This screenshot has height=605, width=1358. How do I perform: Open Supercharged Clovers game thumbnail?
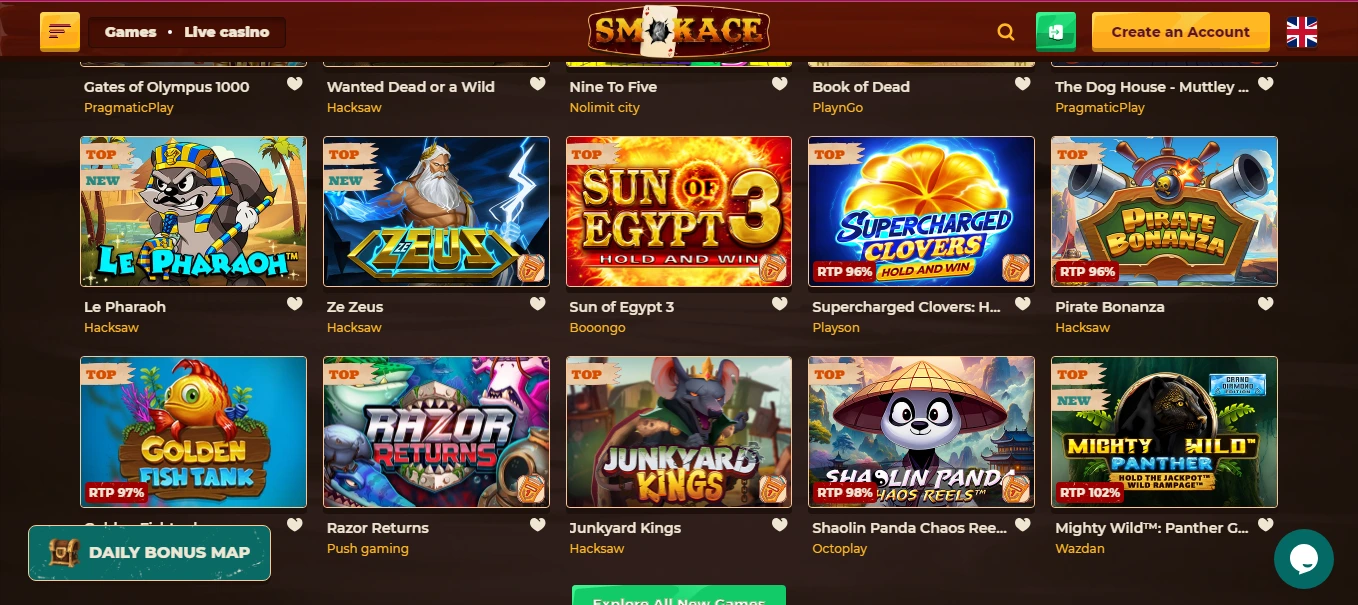921,212
